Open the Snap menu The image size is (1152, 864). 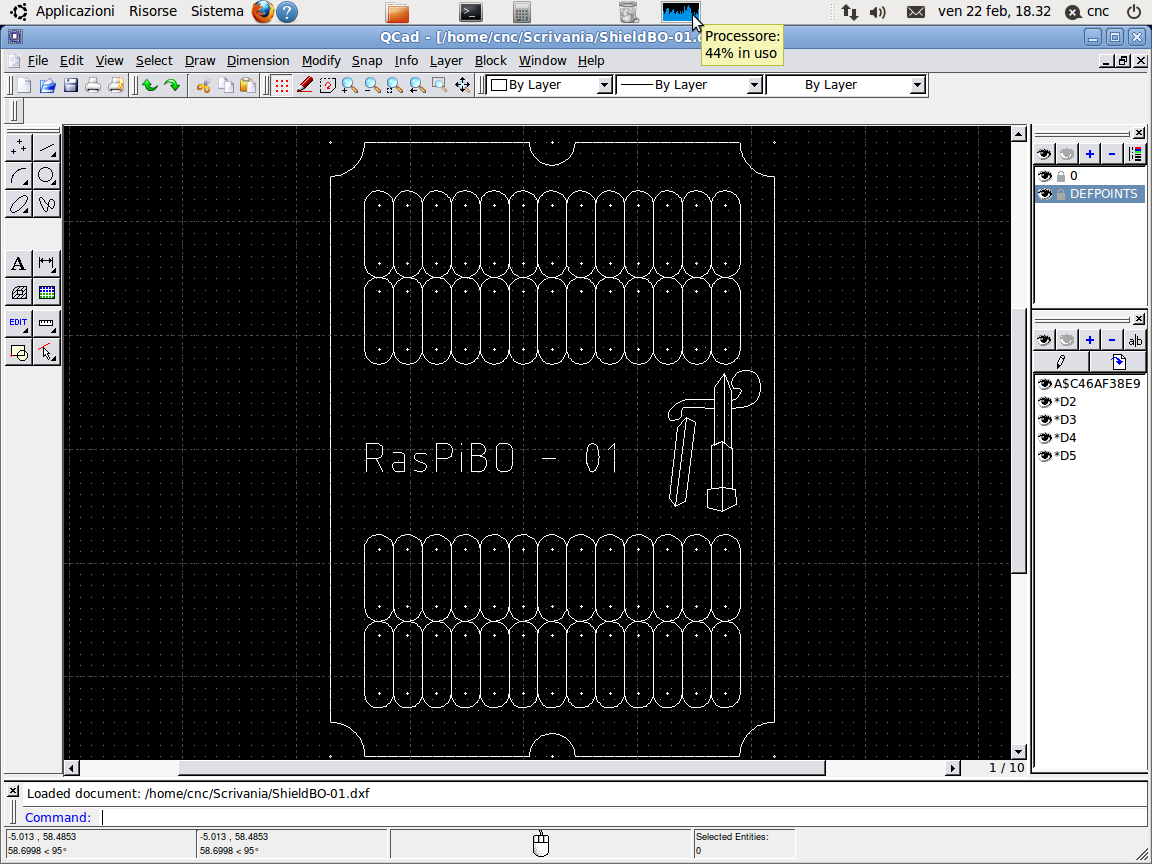click(x=367, y=61)
